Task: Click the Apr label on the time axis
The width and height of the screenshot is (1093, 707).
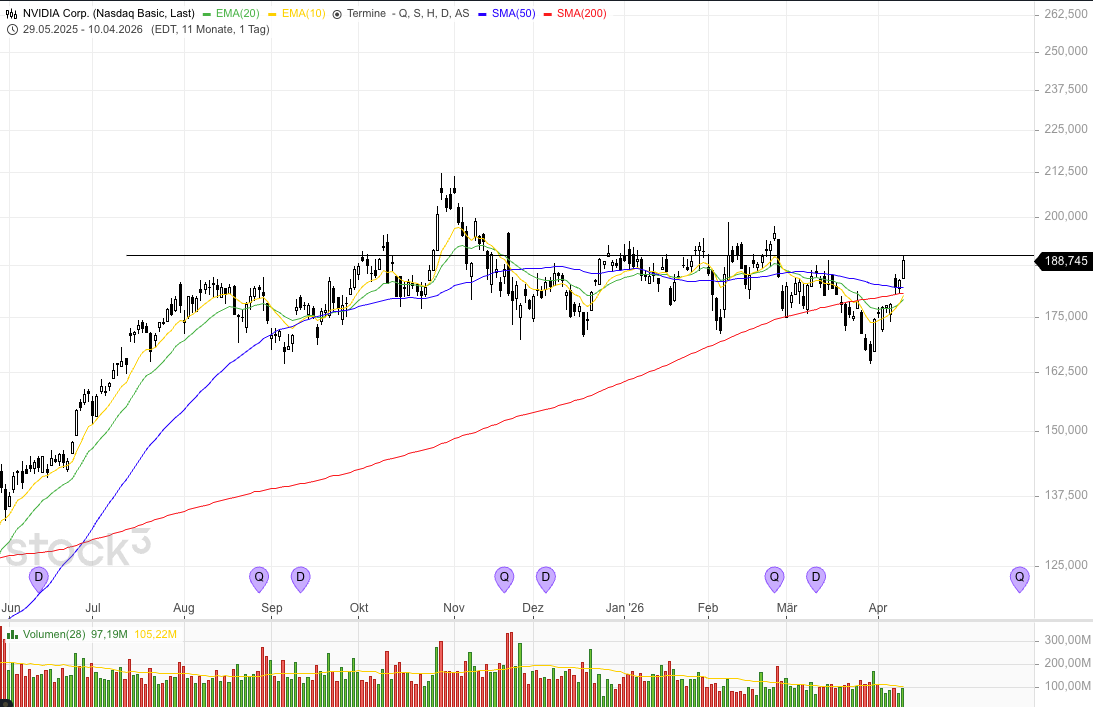Action: pyautogui.click(x=878, y=608)
